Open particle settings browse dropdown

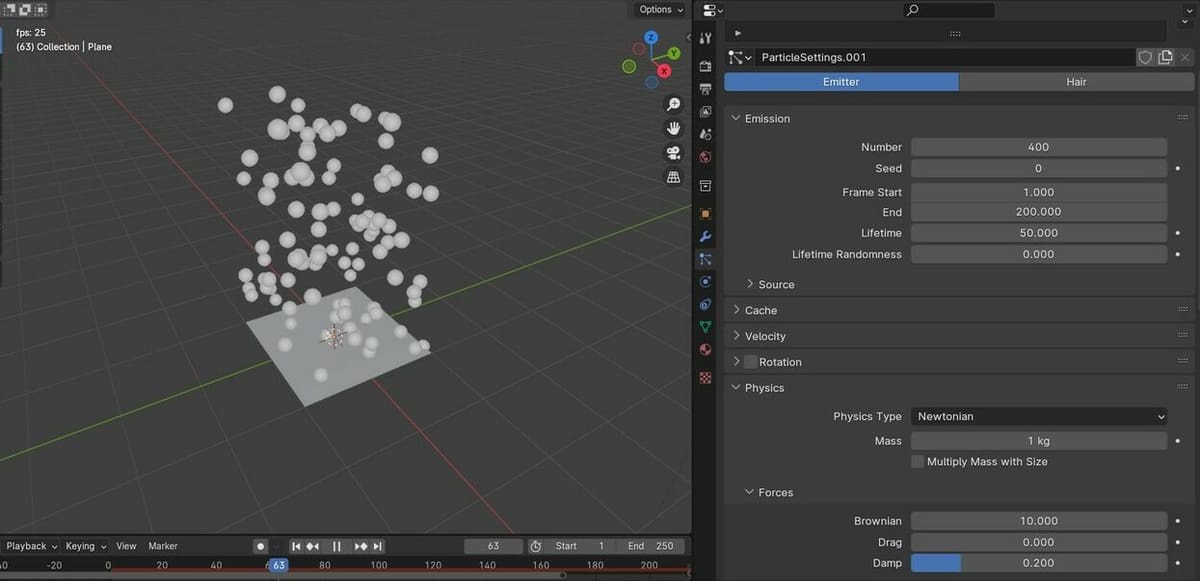(740, 58)
